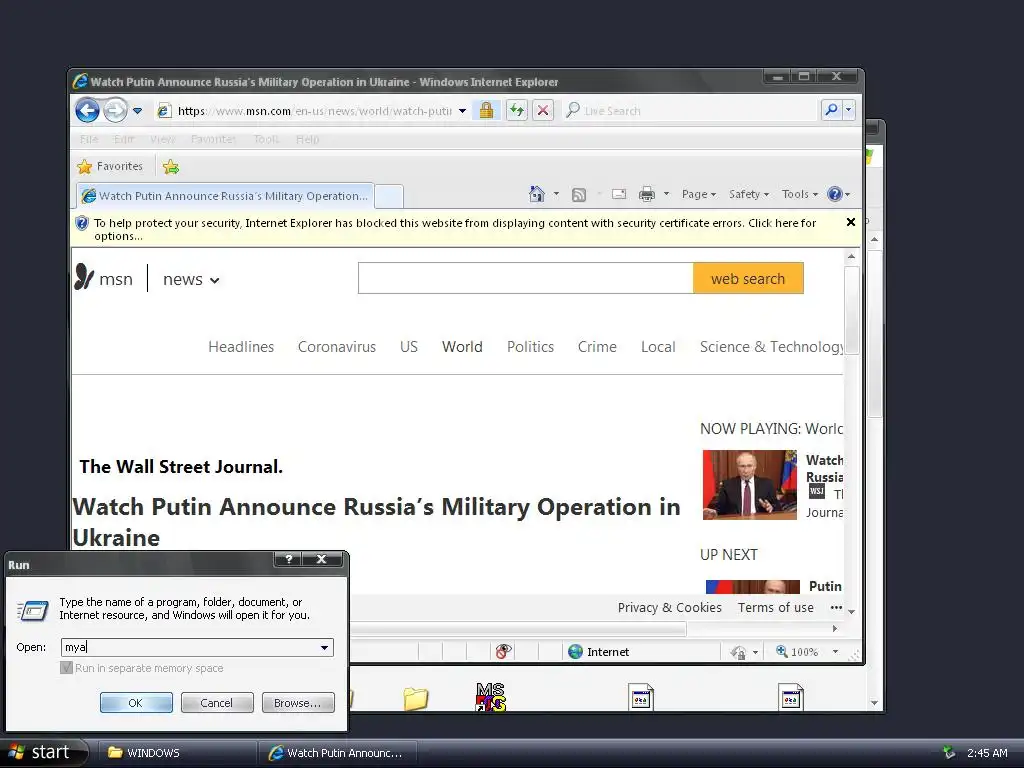The width and height of the screenshot is (1024, 768).
Task: Click the blocked content eye icon in status bar
Action: [503, 651]
